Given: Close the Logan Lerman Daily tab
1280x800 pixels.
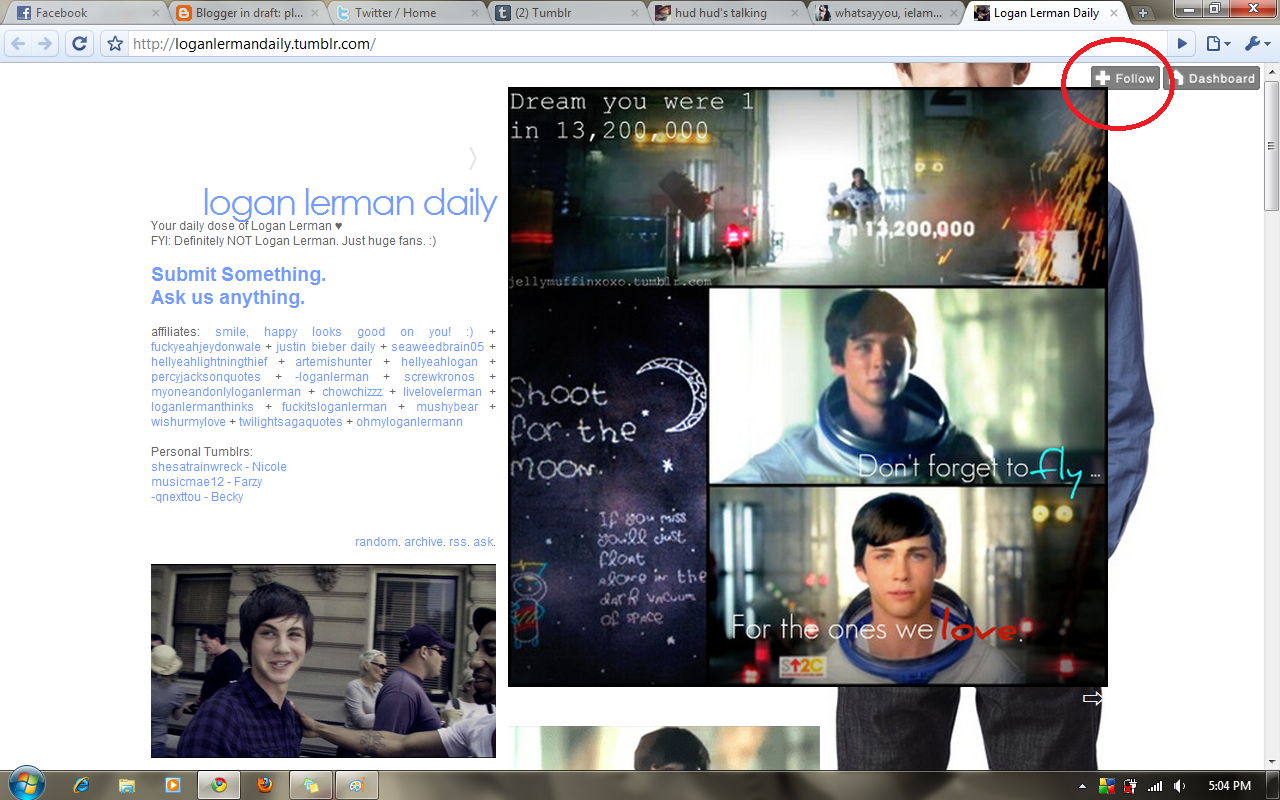Looking at the screenshot, I should [1114, 13].
